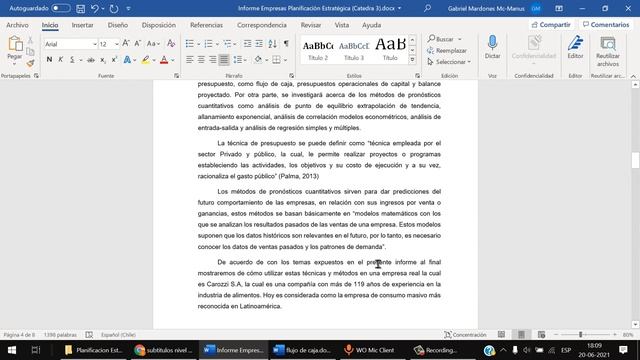The width and height of the screenshot is (640, 360).
Task: Open the Editor proofing tool
Action: coord(575,48)
